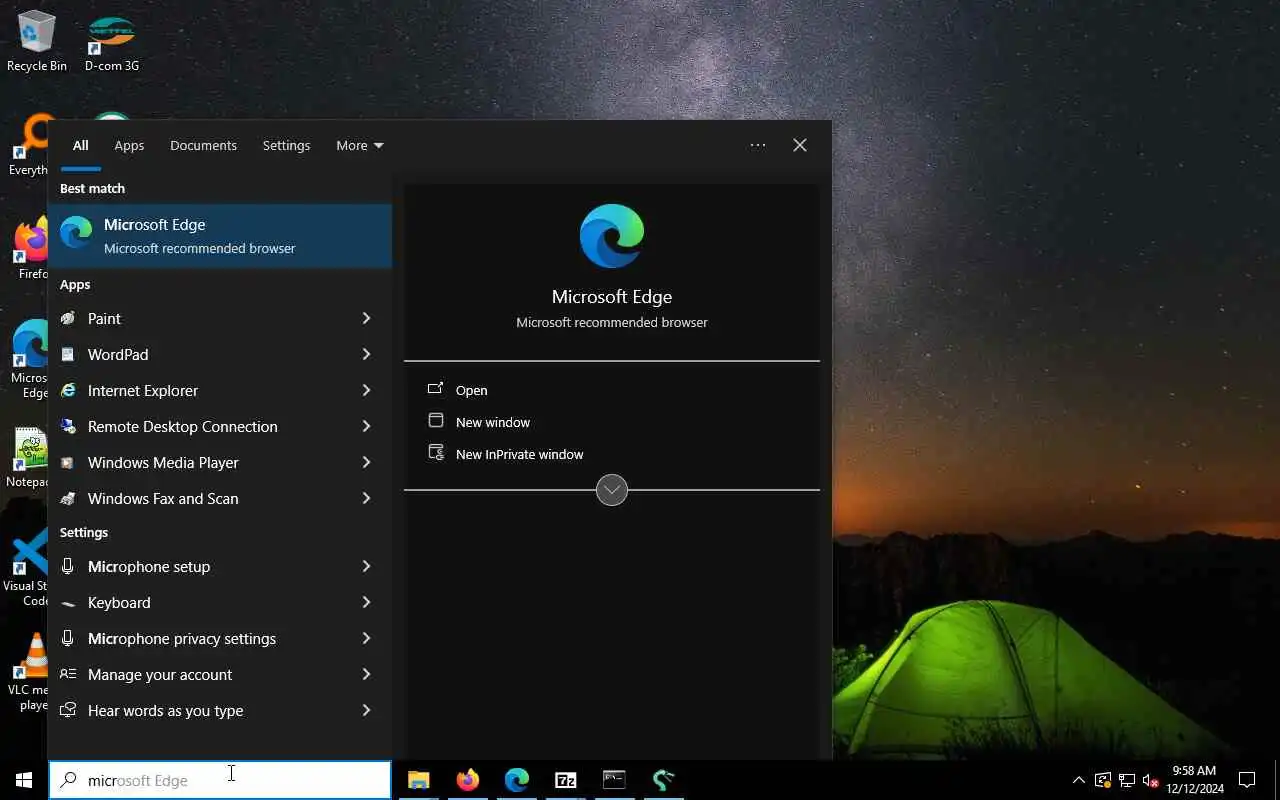
Task: Choose New InPrivate window text
Action: point(519,454)
